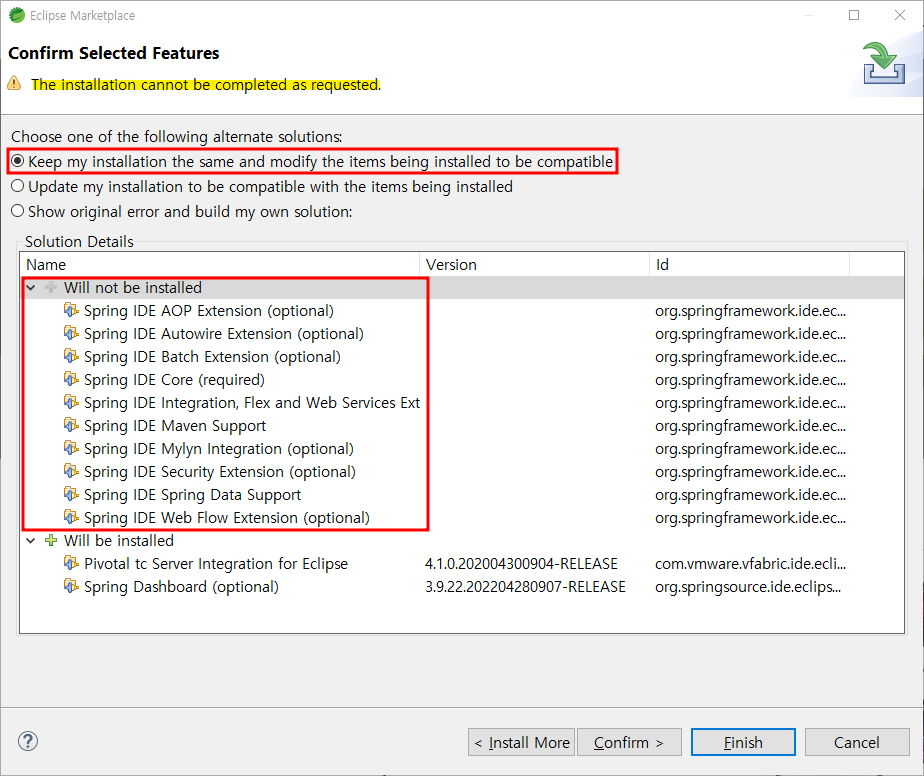Click the feature icon for Spring IDE Maven Support
The width and height of the screenshot is (924, 776).
[71, 425]
